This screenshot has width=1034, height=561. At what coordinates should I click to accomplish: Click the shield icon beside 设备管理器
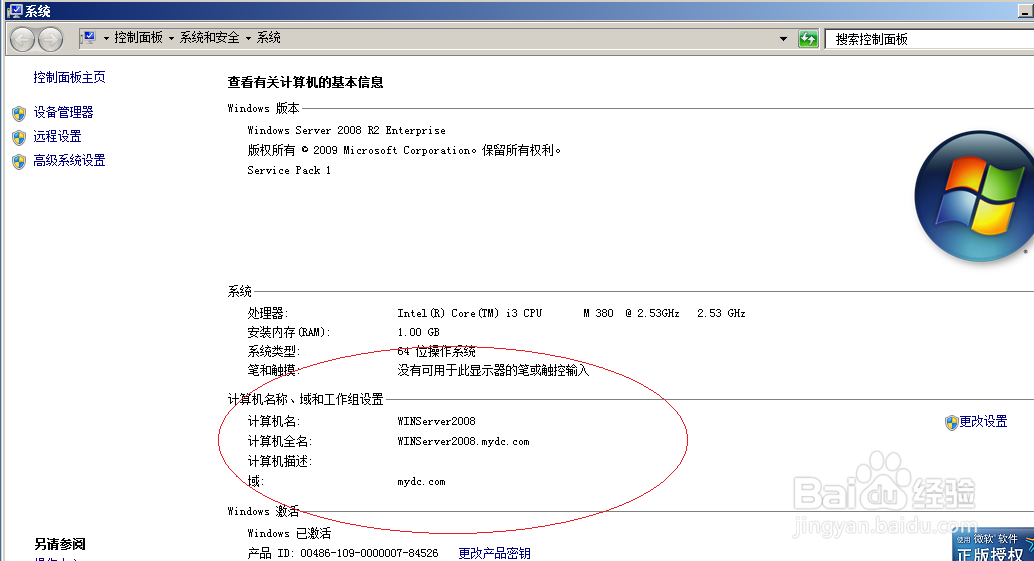19,113
